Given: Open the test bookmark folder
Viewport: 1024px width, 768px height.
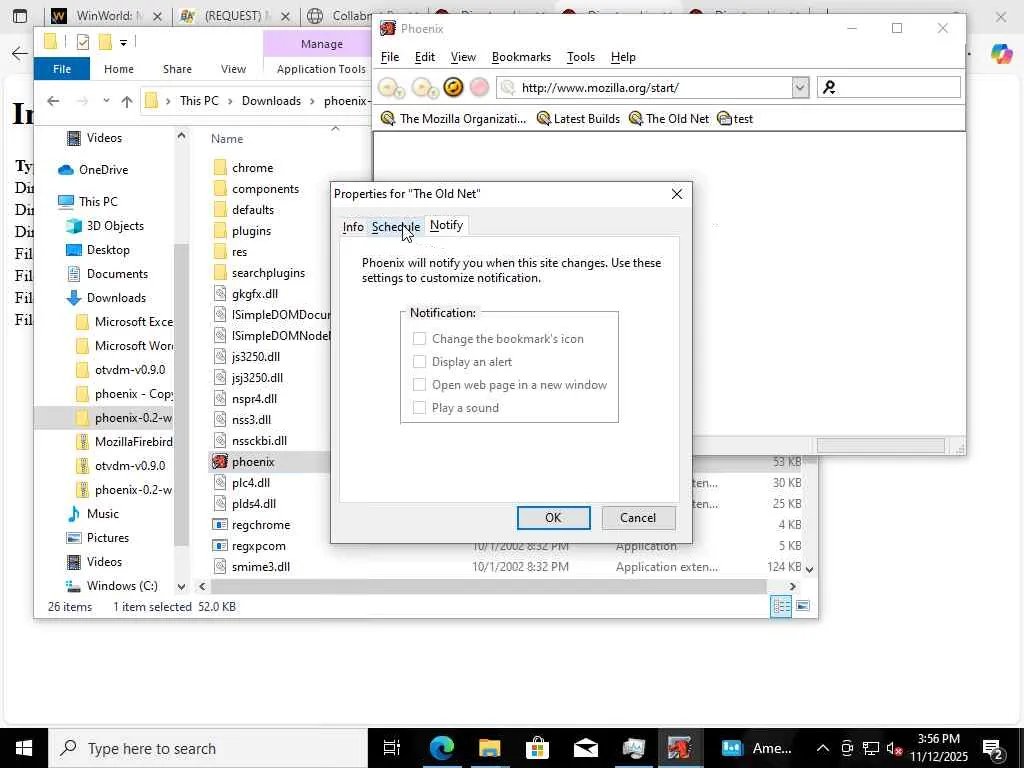Looking at the screenshot, I should pyautogui.click(x=735, y=118).
